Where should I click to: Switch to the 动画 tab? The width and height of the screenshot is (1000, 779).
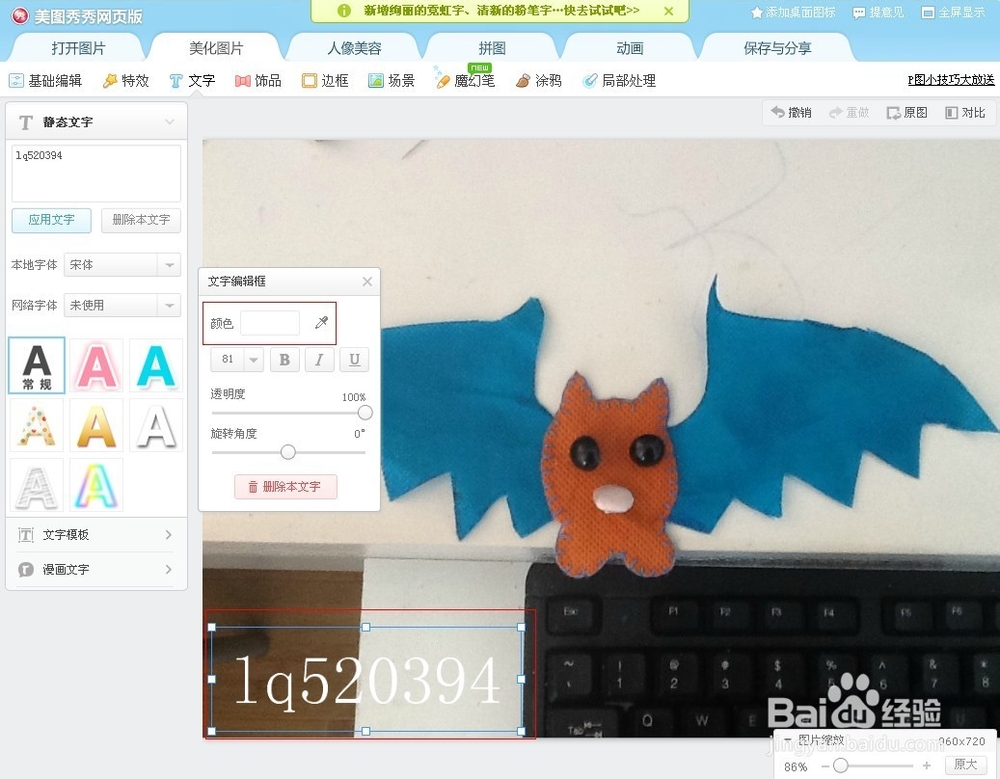pos(629,48)
